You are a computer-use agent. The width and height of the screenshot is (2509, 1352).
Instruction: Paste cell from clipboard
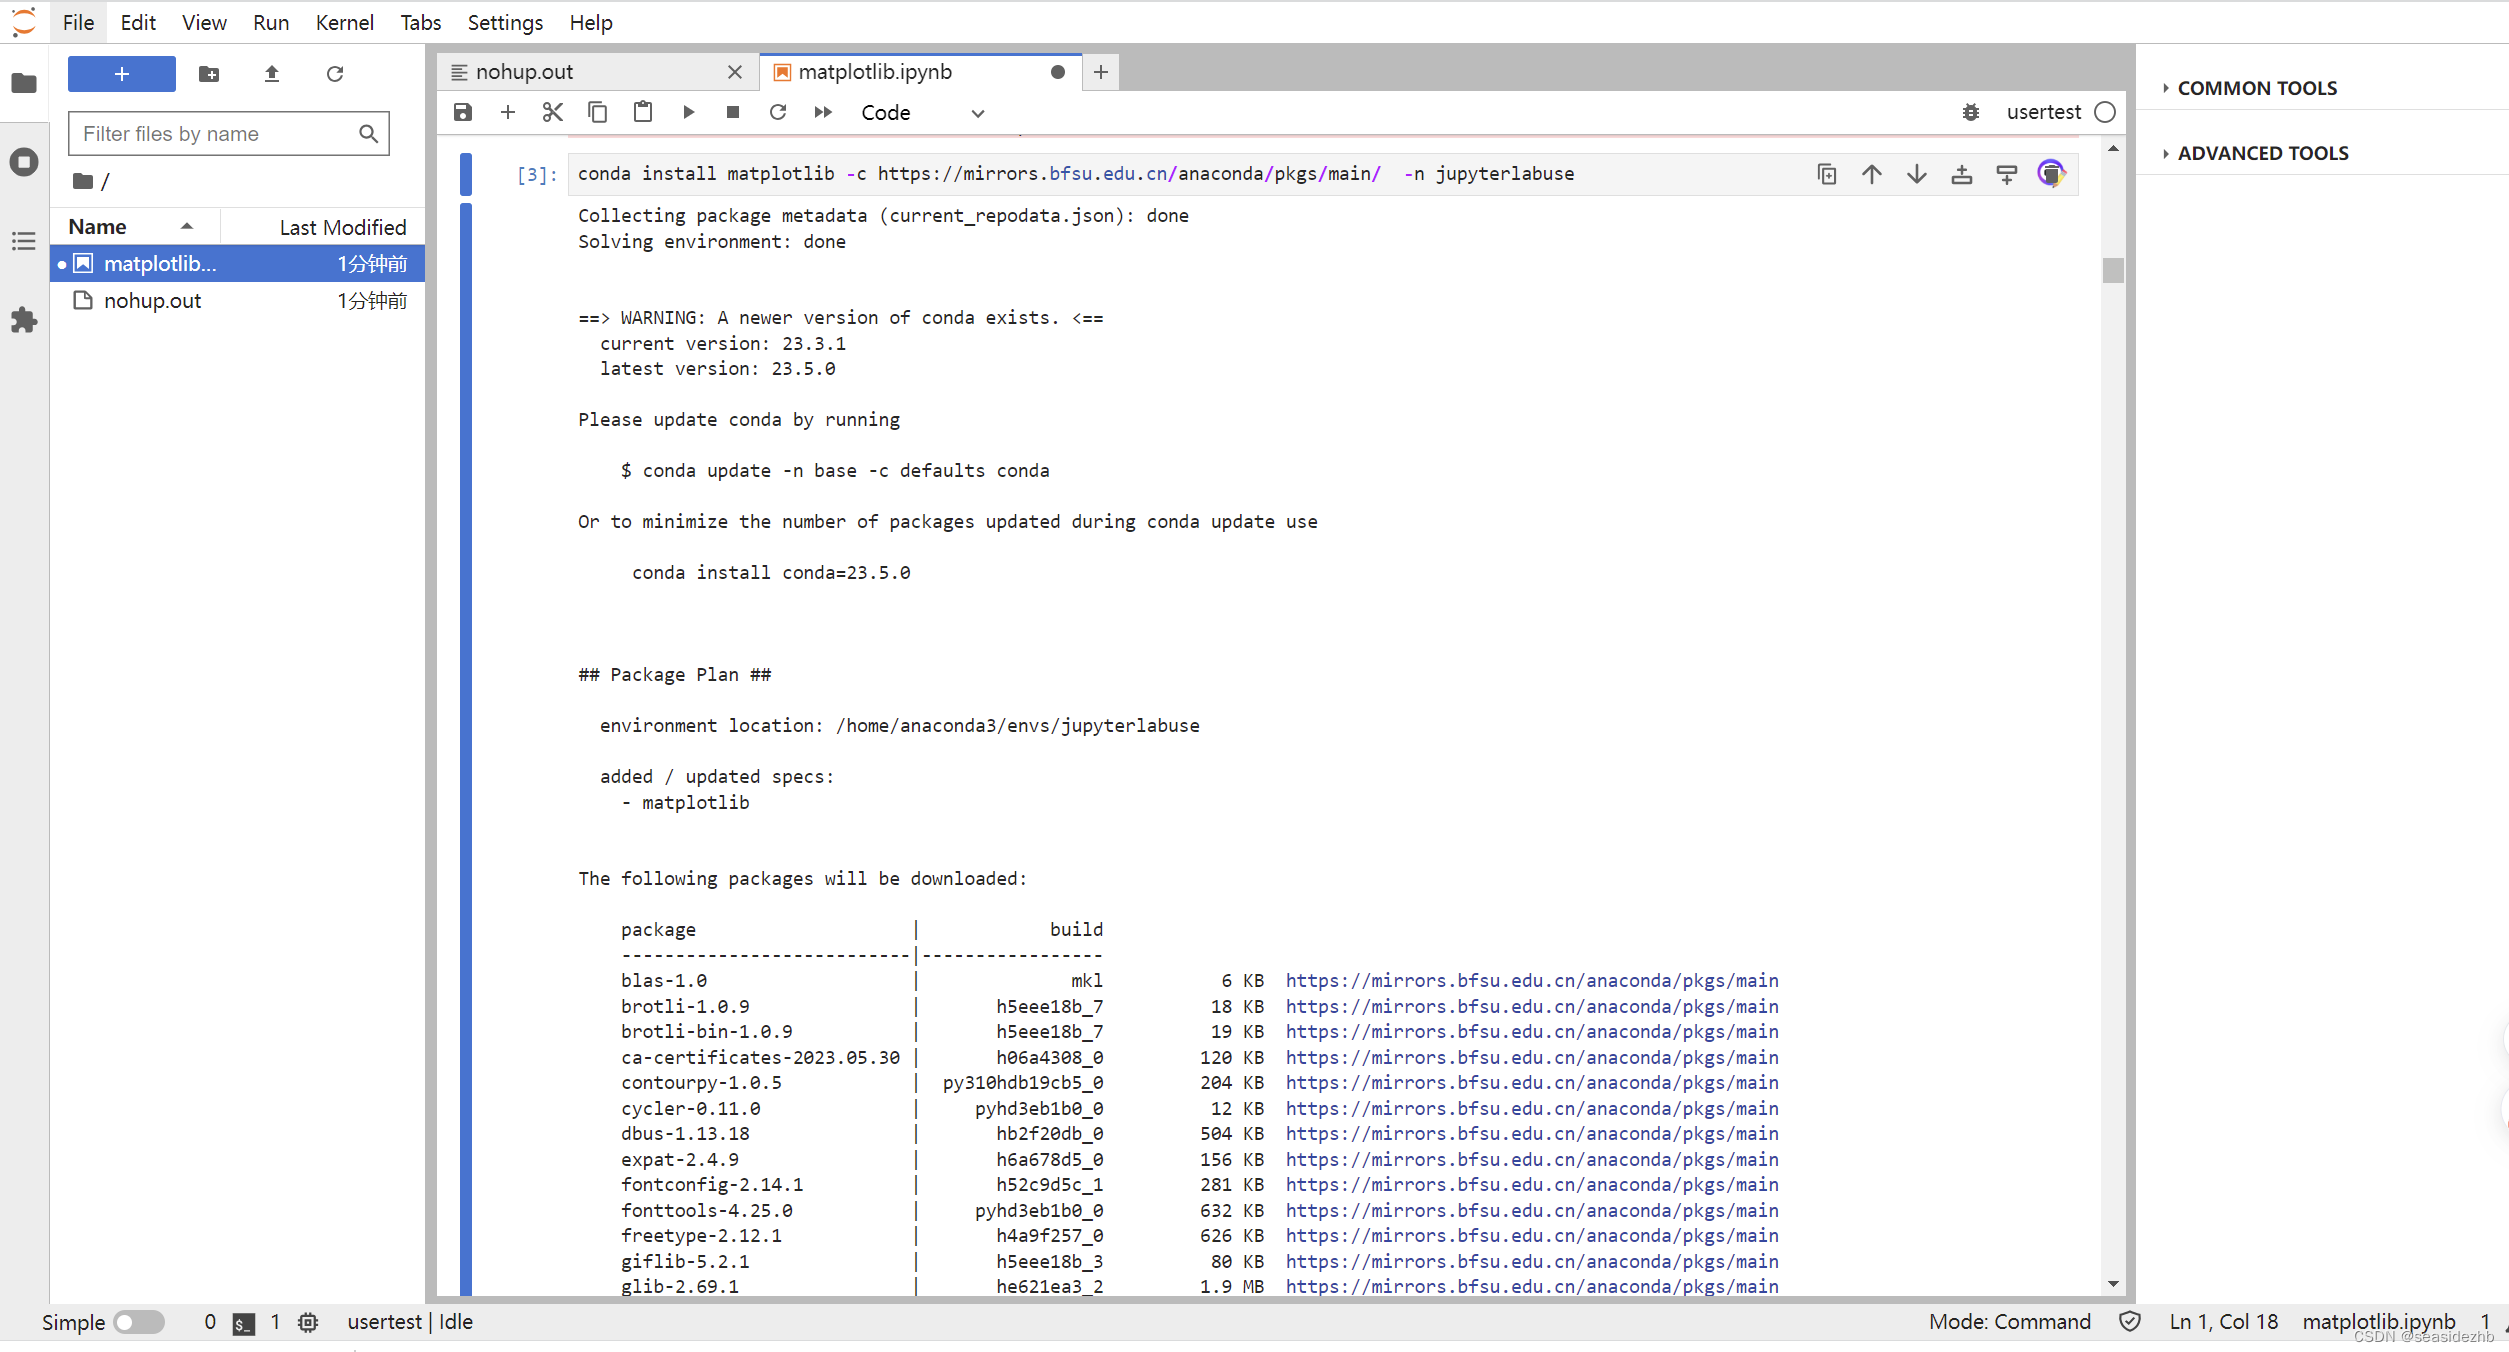coord(643,112)
